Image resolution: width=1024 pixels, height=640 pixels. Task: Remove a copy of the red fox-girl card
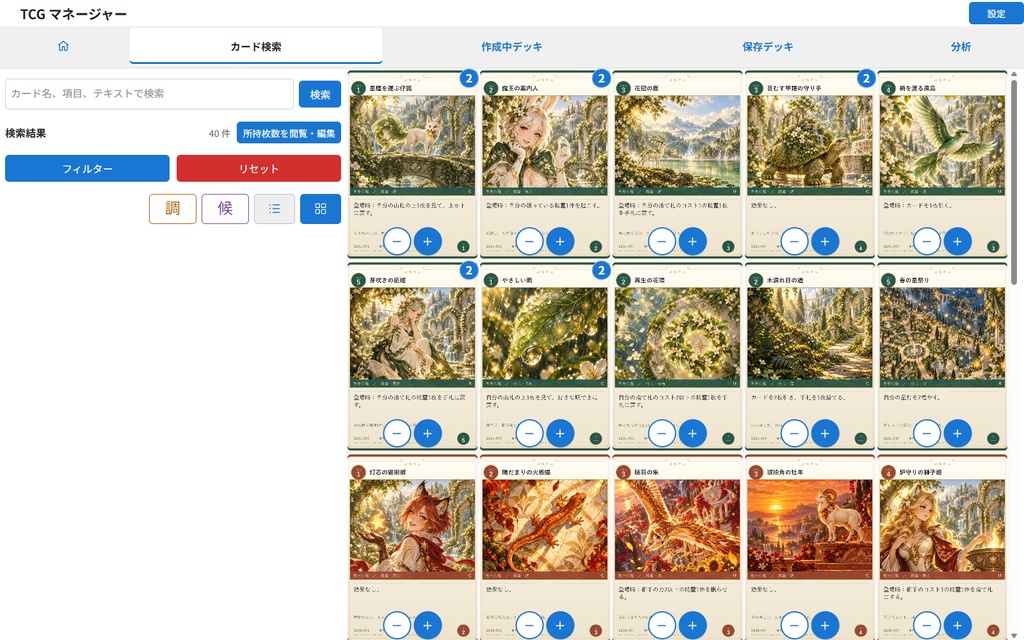(397, 626)
